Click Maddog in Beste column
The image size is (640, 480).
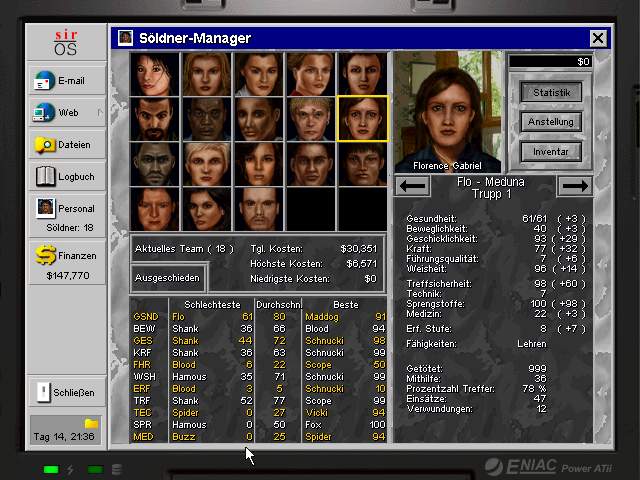(322, 317)
